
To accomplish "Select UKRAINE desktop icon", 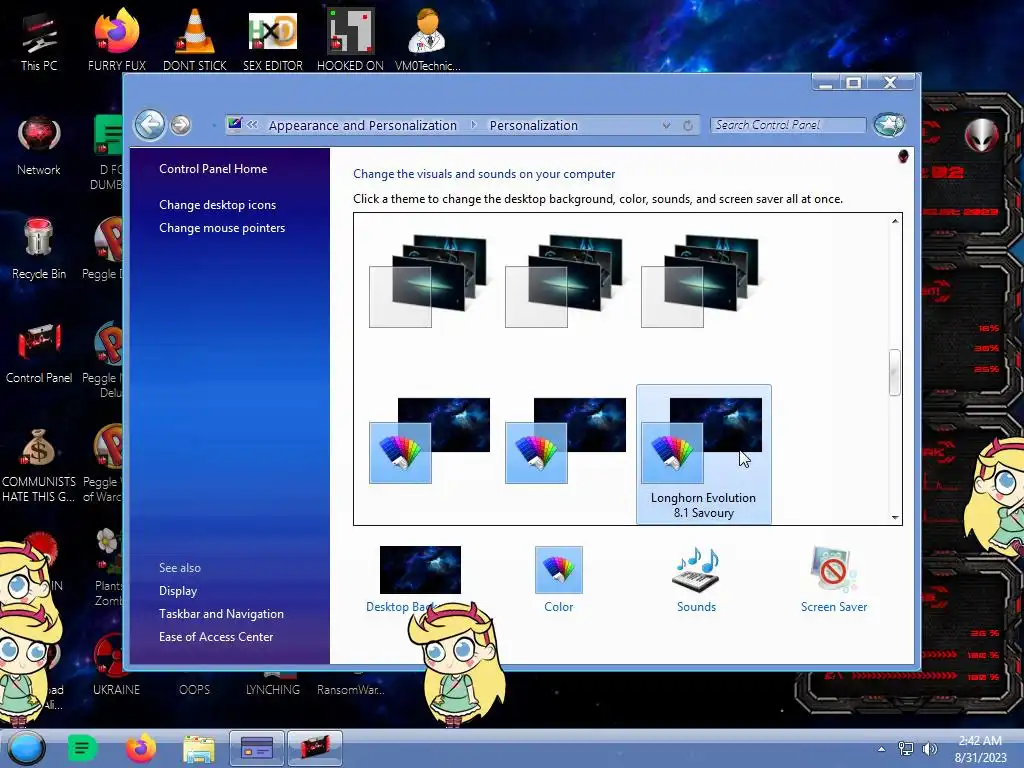I will [x=116, y=665].
